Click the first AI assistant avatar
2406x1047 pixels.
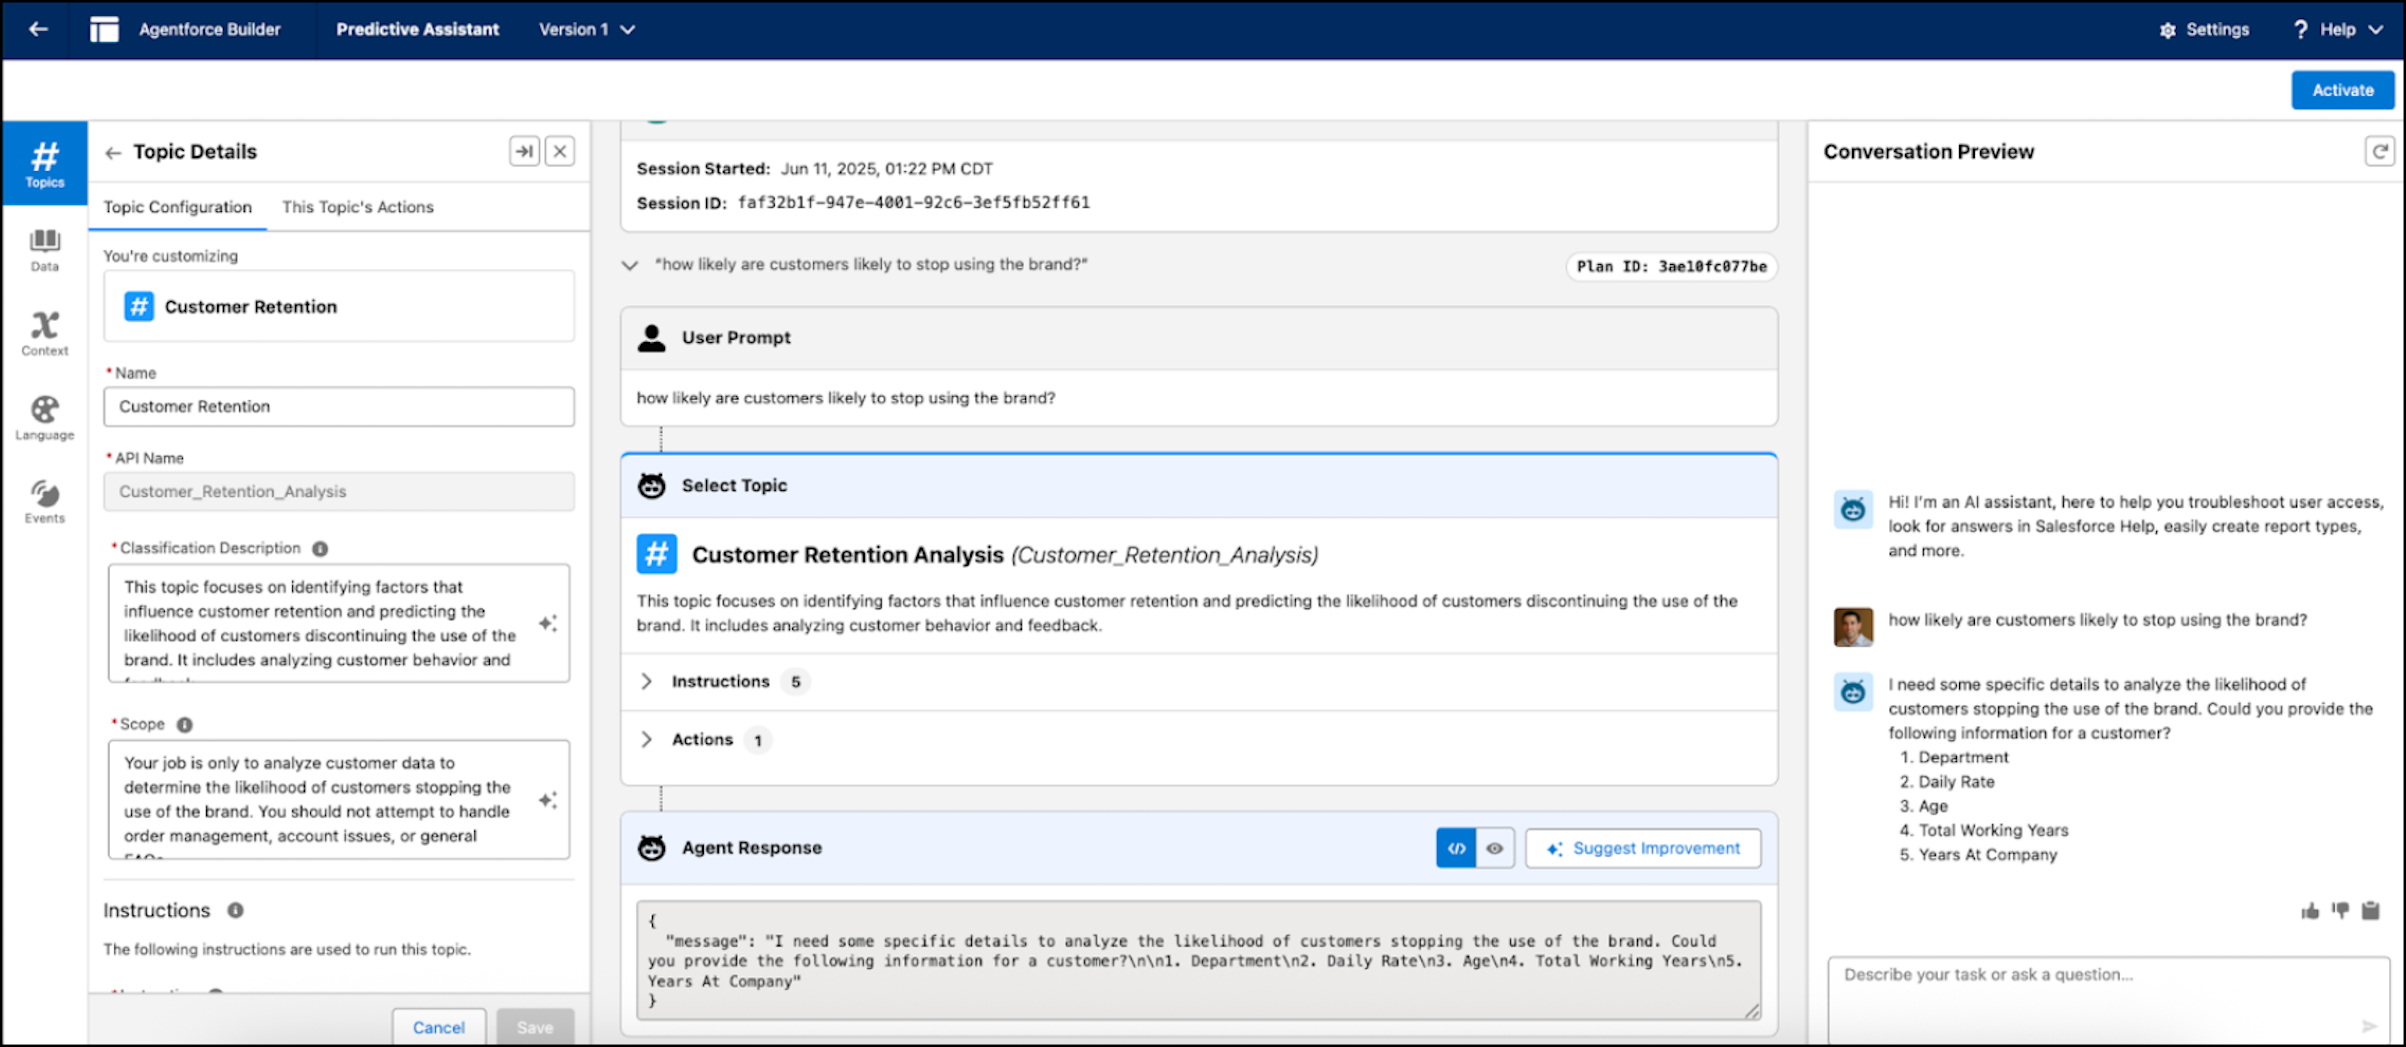1853,509
